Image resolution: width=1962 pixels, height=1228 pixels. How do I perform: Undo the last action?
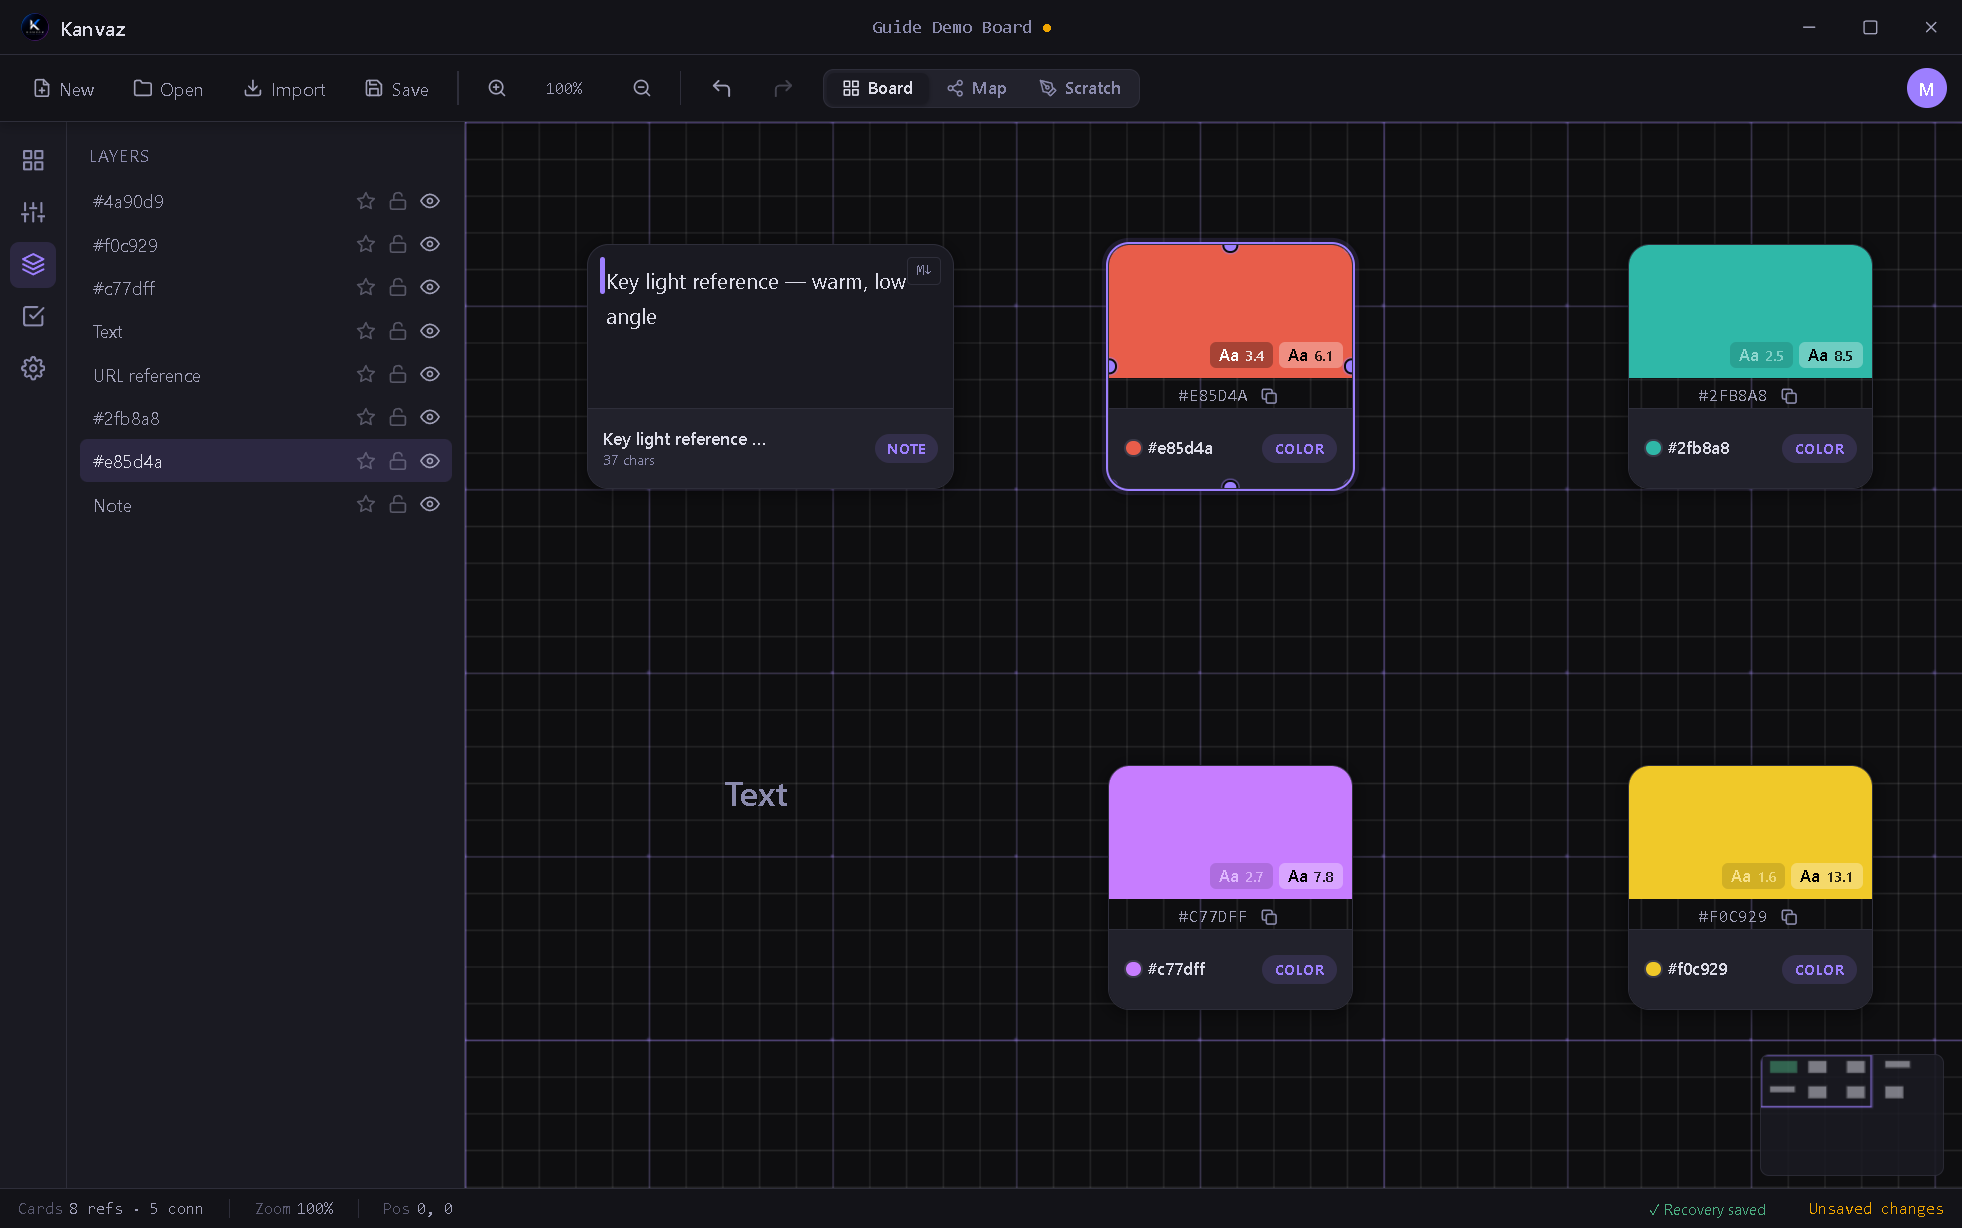point(721,88)
